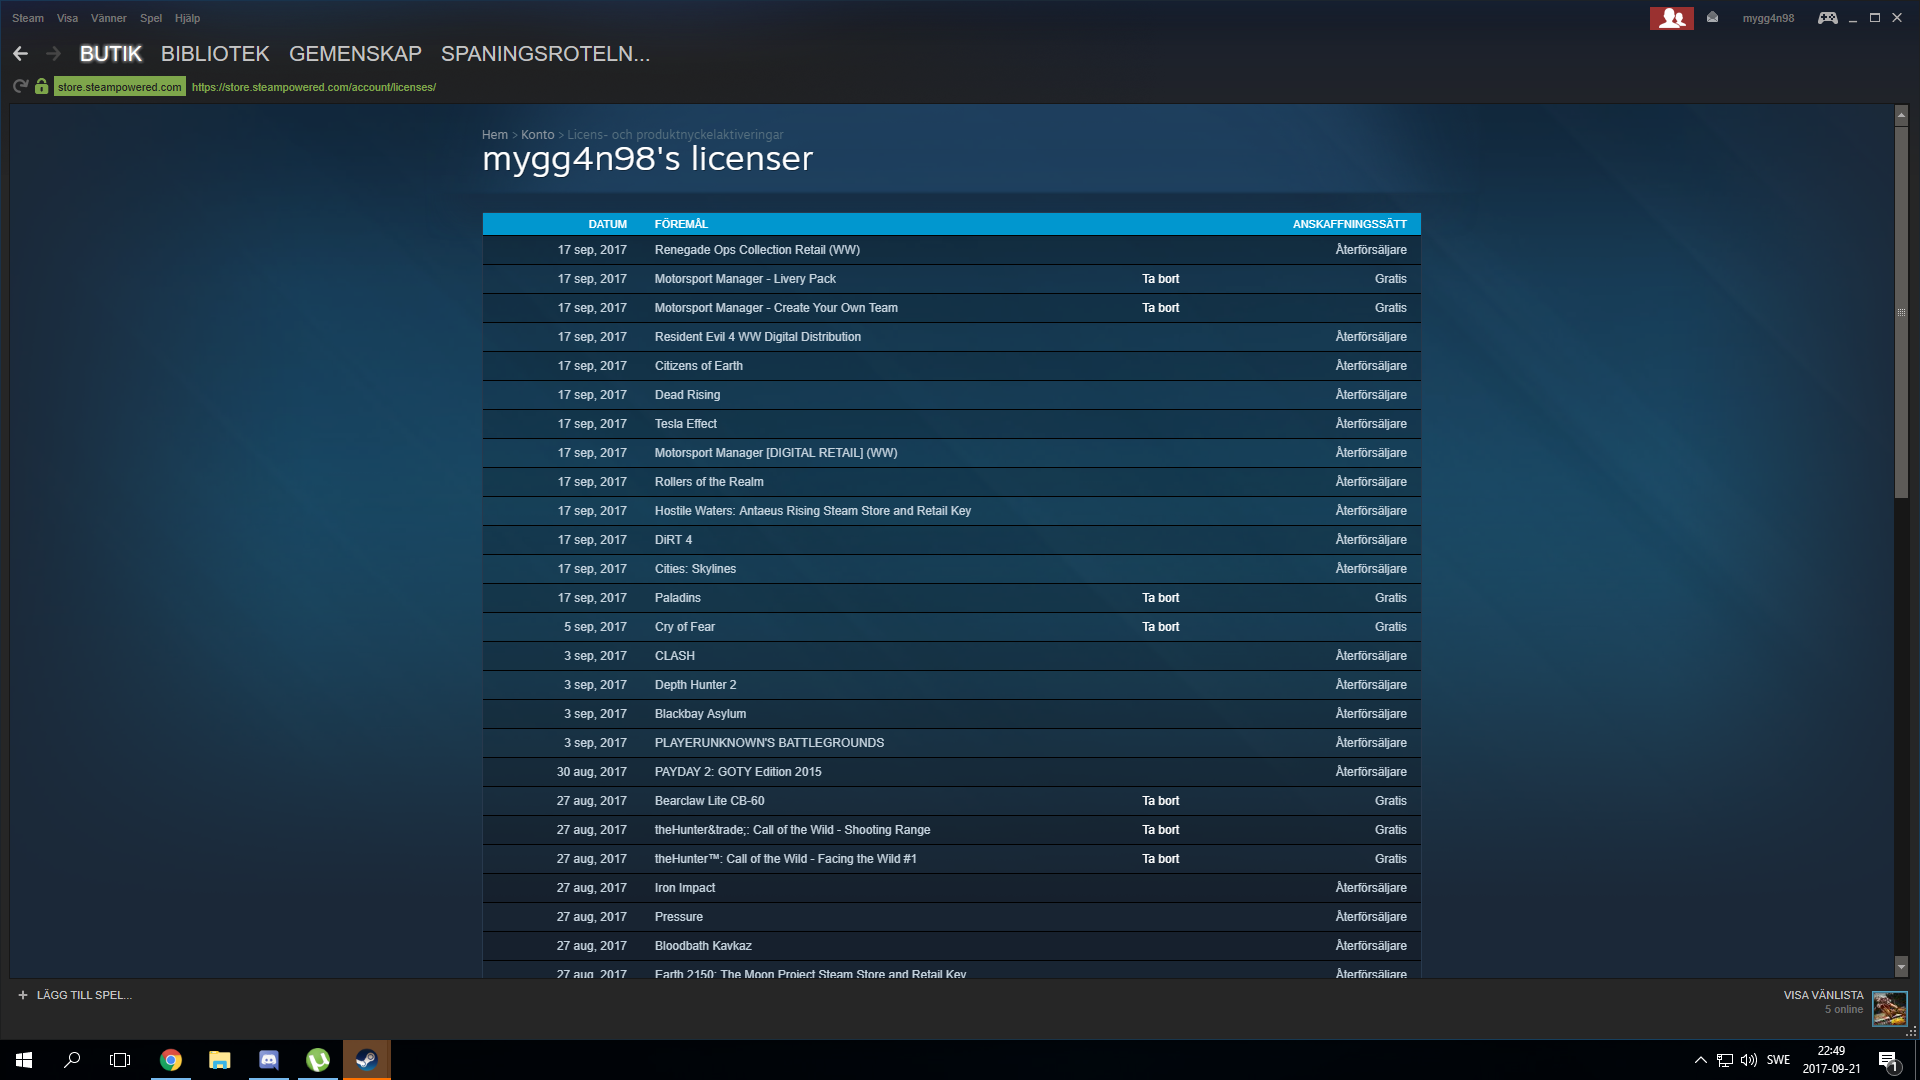This screenshot has height=1080, width=1920.
Task: Launch Big Picture mode controller icon
Action: (1827, 18)
